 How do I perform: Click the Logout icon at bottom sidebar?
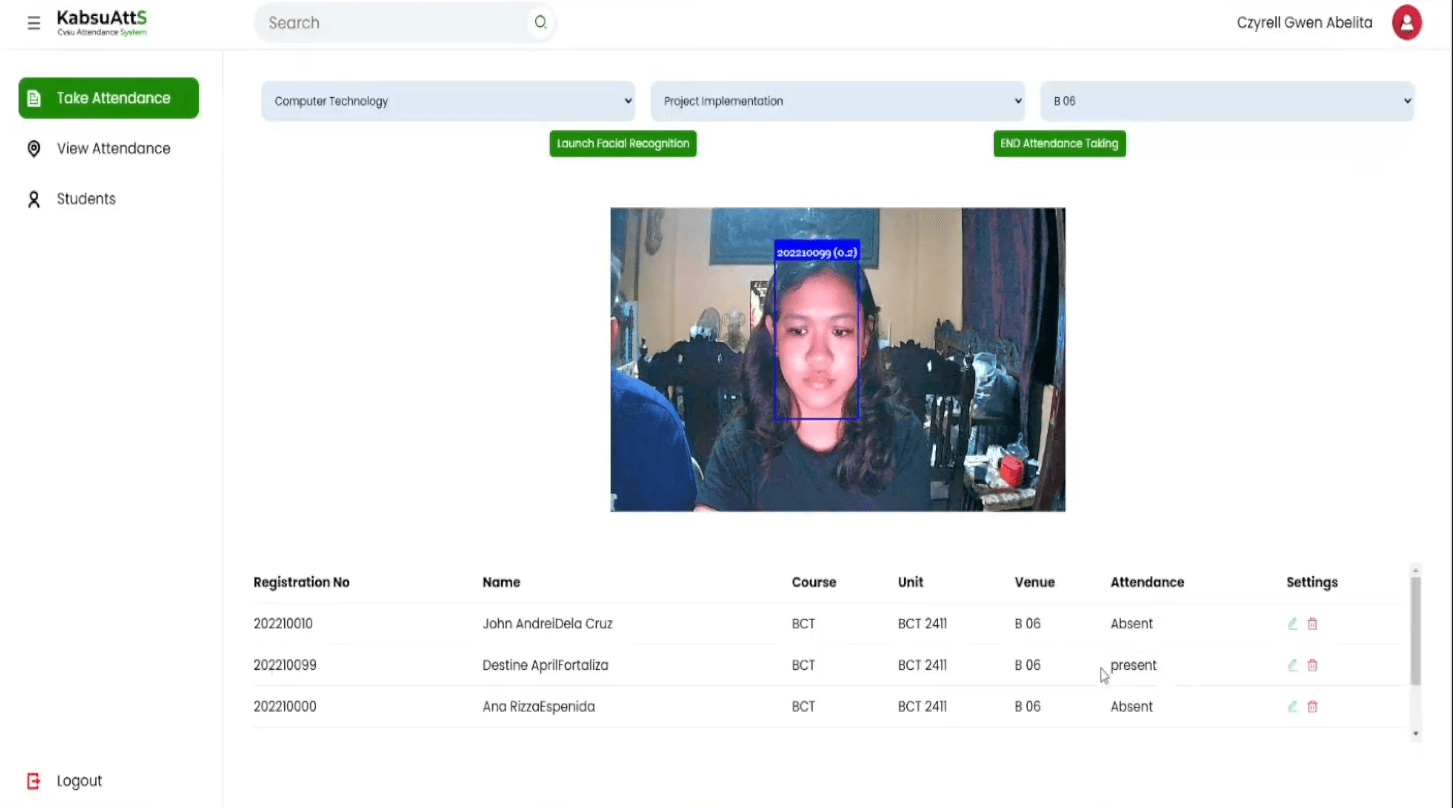[31, 780]
